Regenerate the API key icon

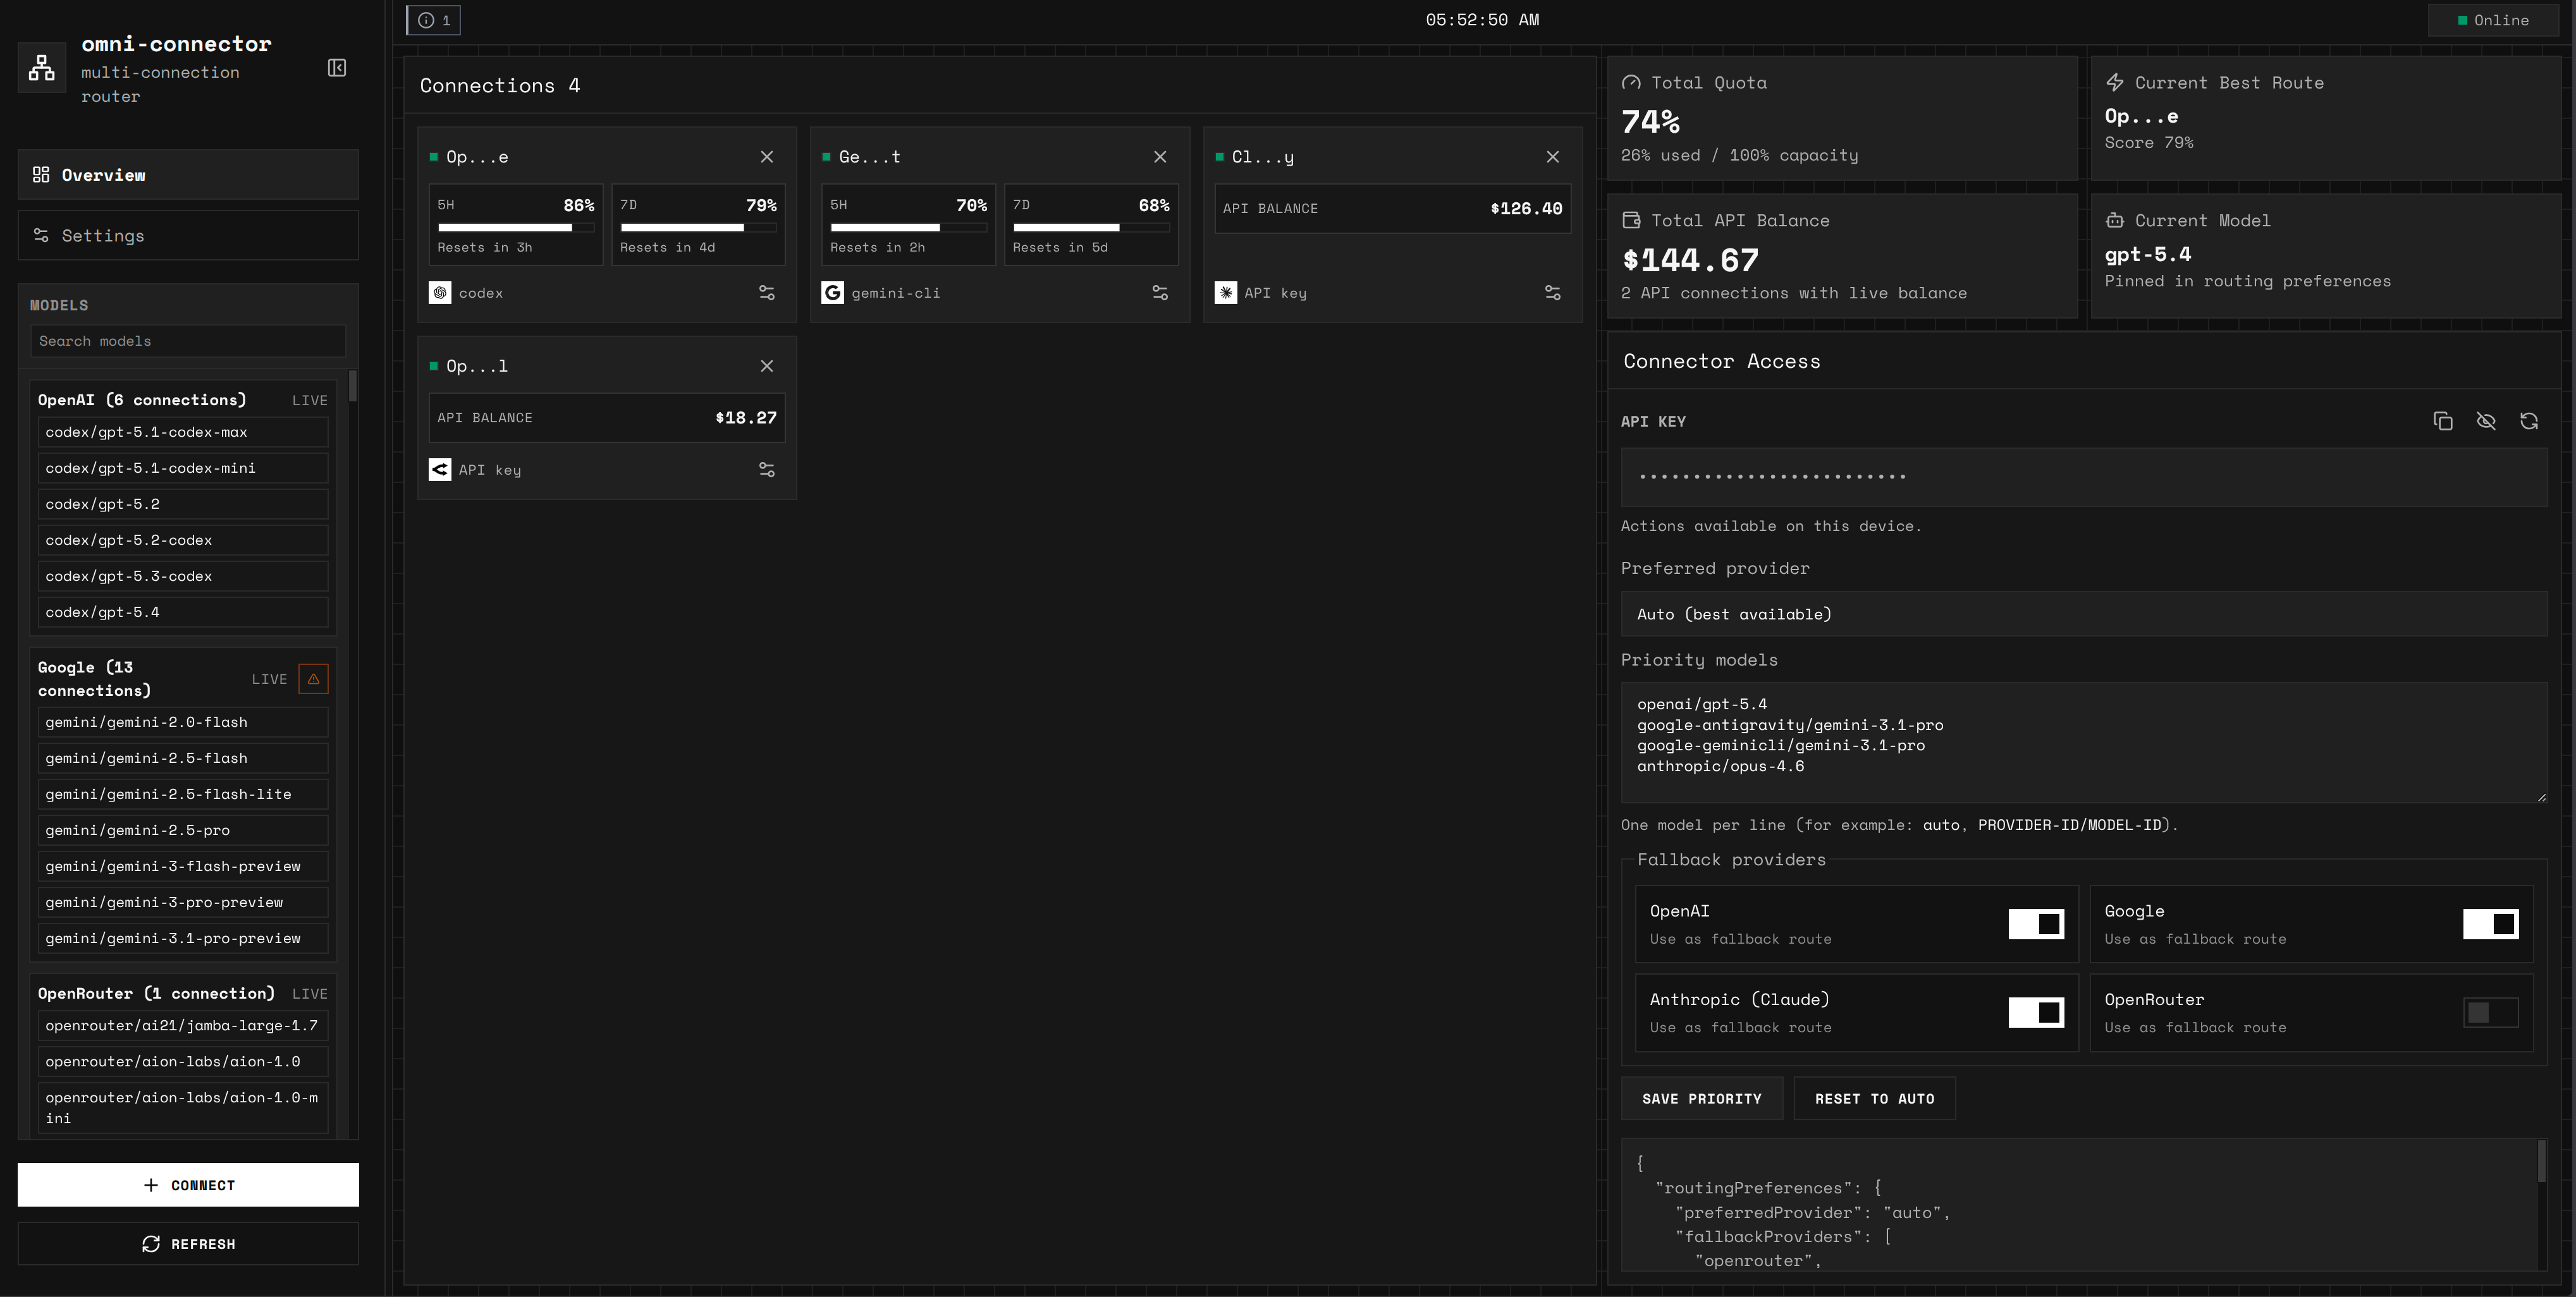(x=2528, y=421)
